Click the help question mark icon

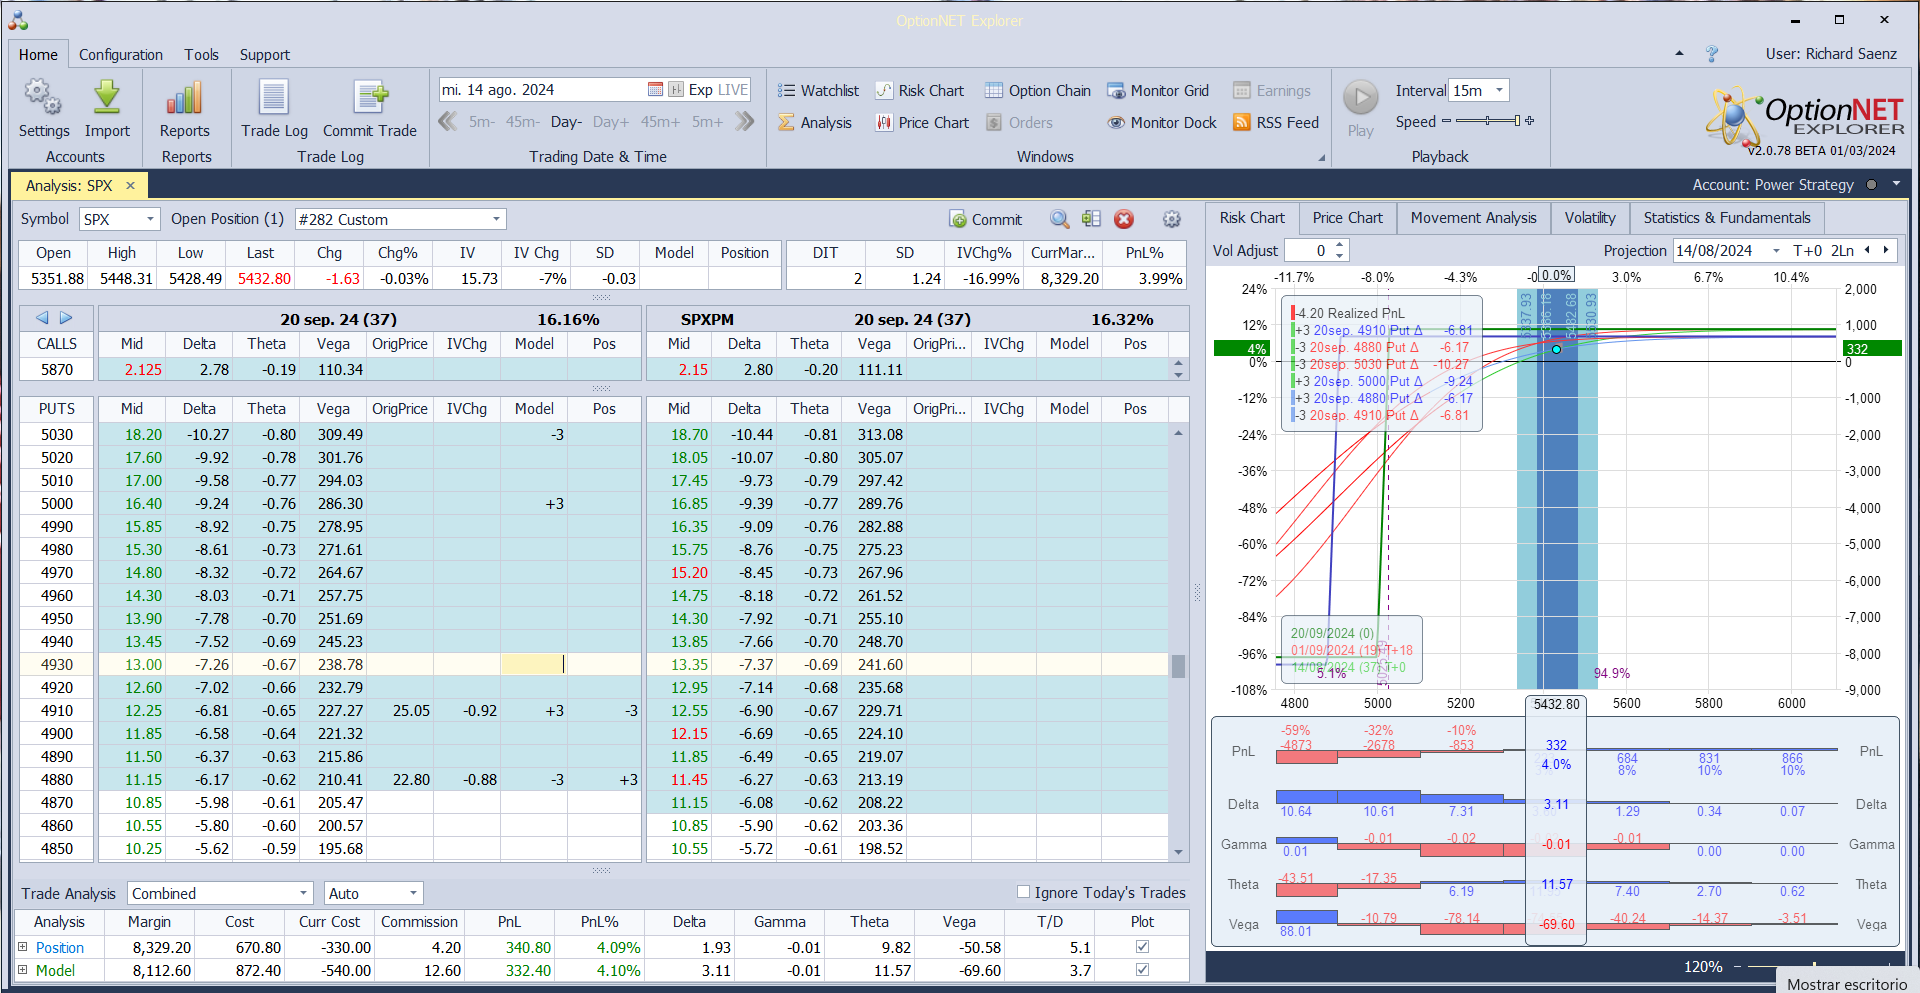[1711, 53]
